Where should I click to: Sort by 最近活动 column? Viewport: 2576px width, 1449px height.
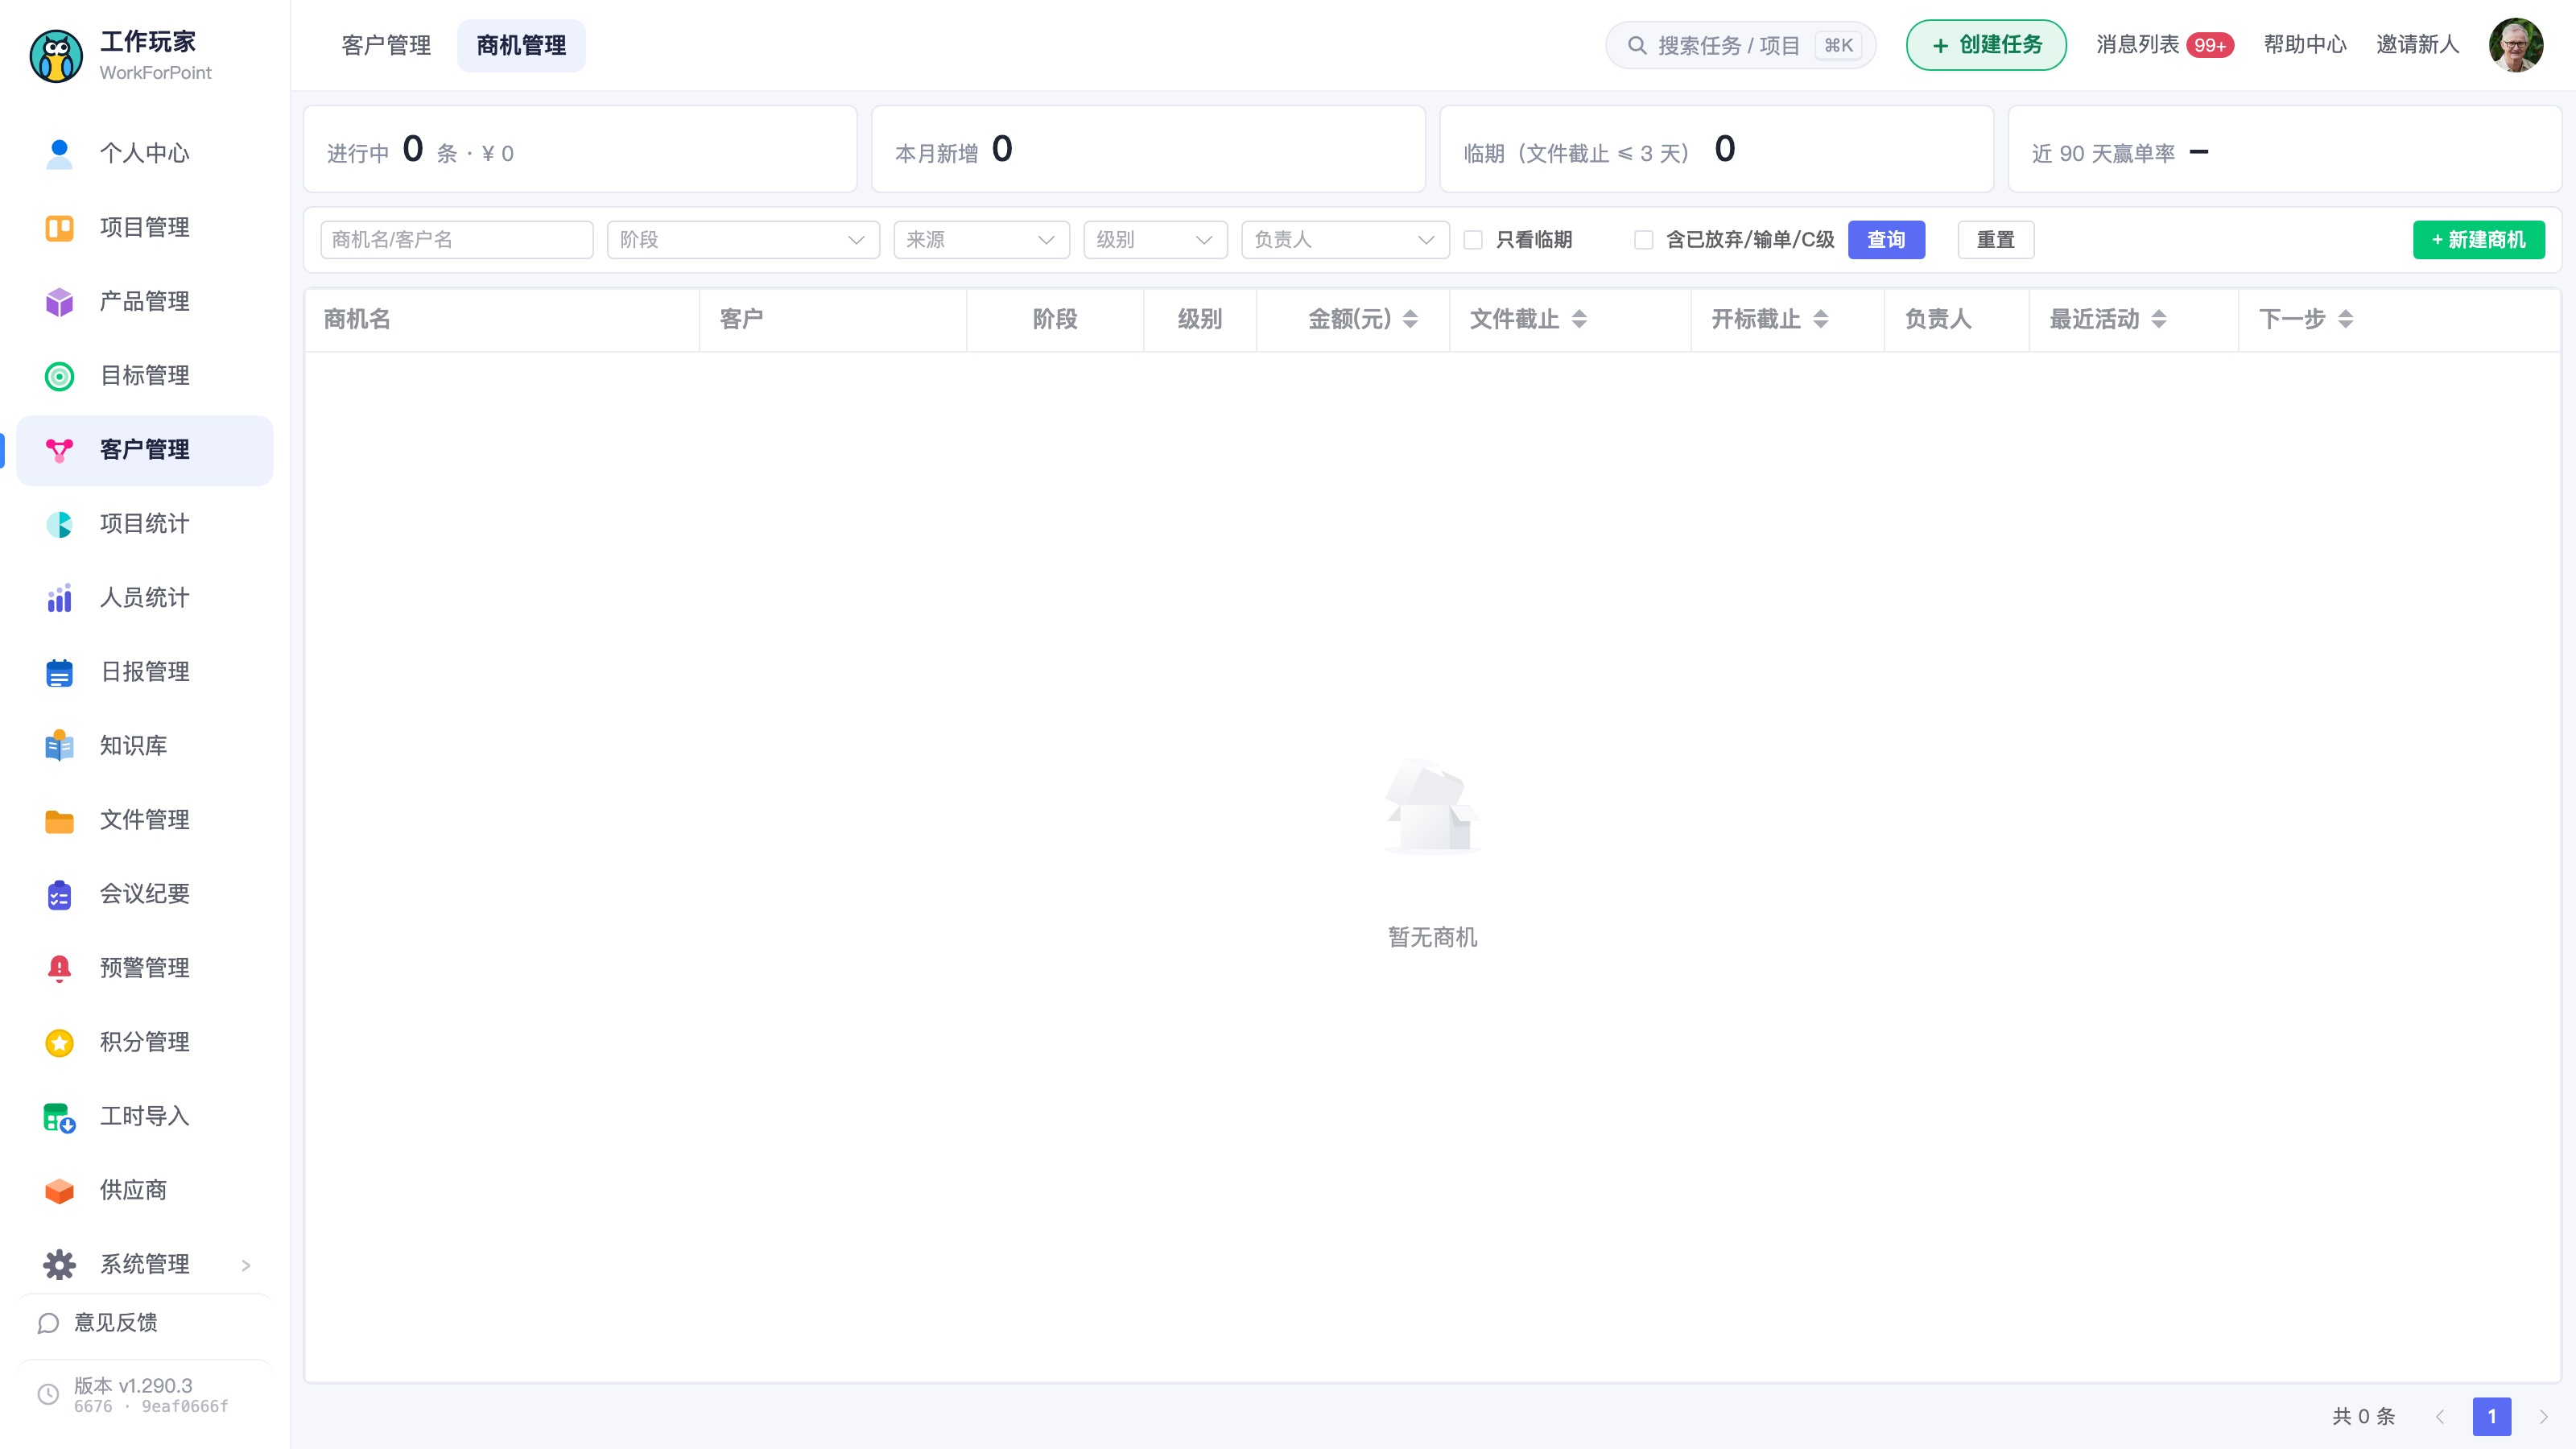pos(2158,319)
